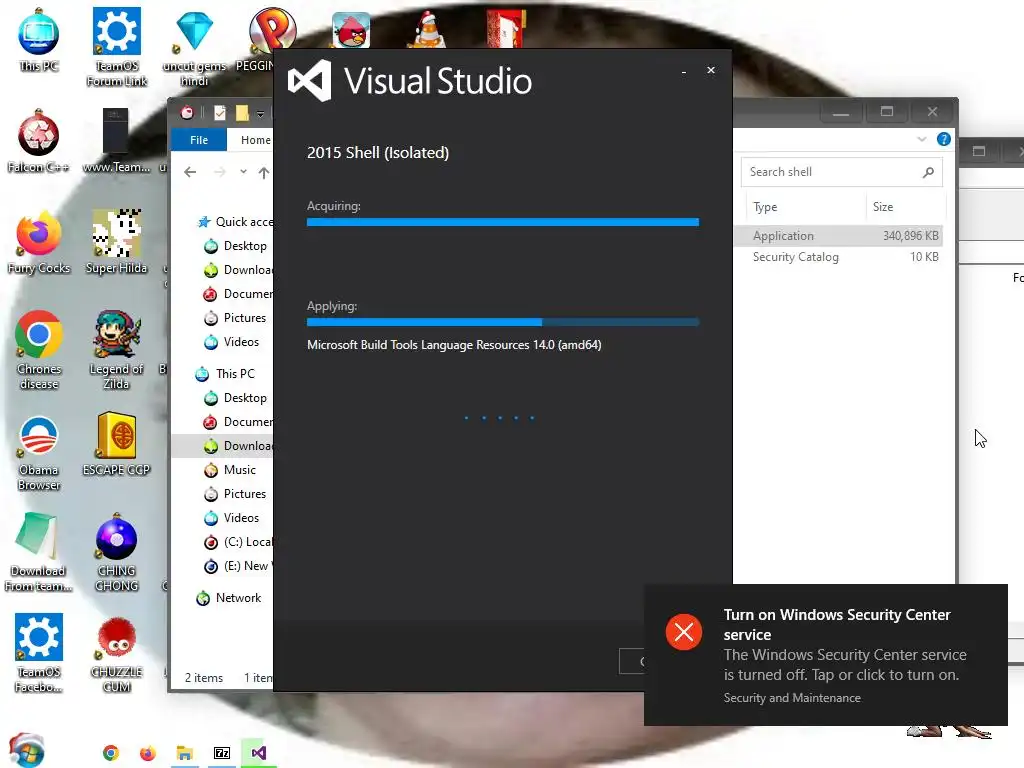Click the Applying progress bar
Image resolution: width=1024 pixels, height=768 pixels.
tap(503, 322)
